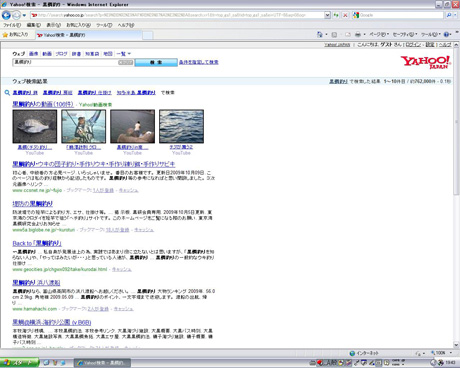The width and height of the screenshot is (460, 368).
Task: Switch to the 画像 search category
Action: coord(34,54)
